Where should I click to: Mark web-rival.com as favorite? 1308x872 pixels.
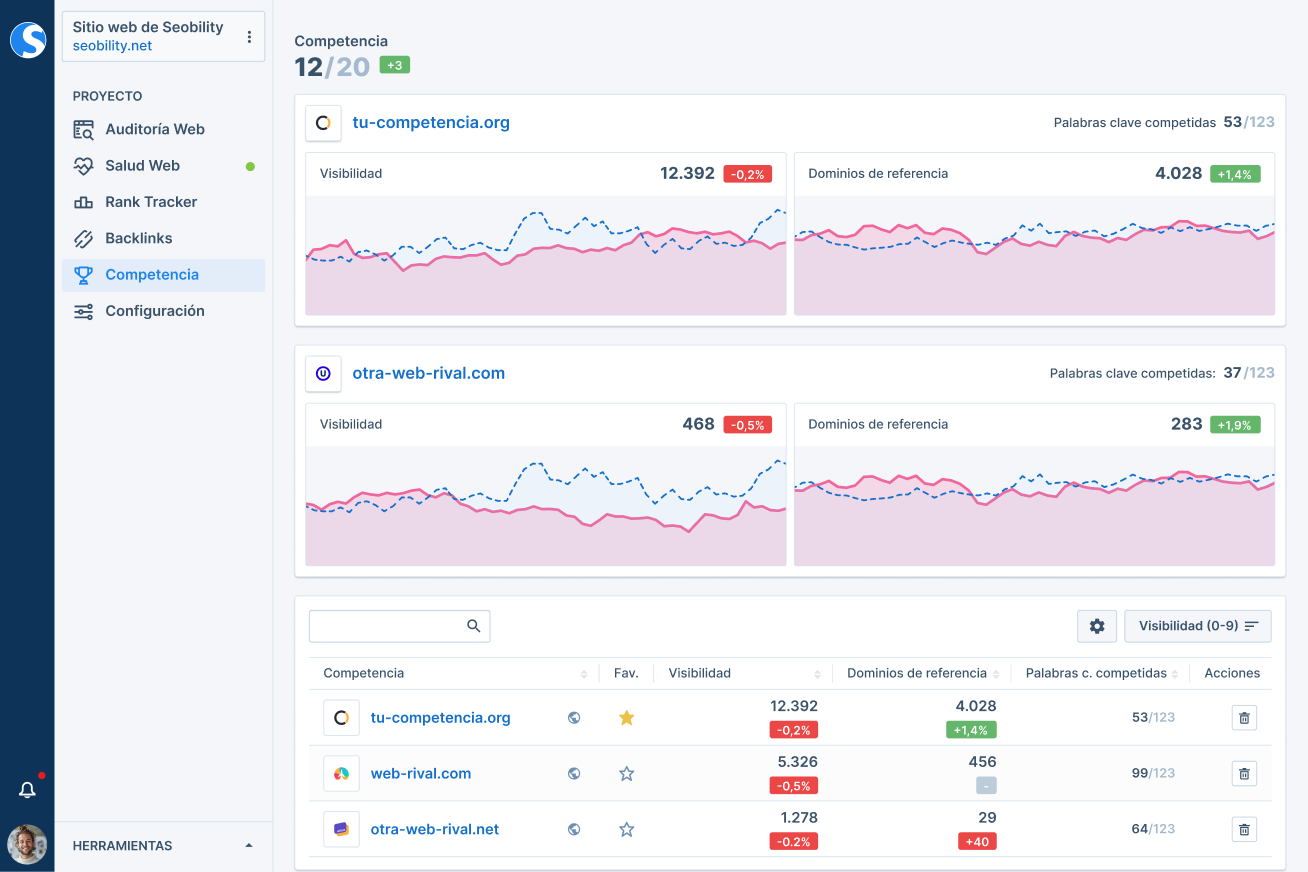coord(626,773)
